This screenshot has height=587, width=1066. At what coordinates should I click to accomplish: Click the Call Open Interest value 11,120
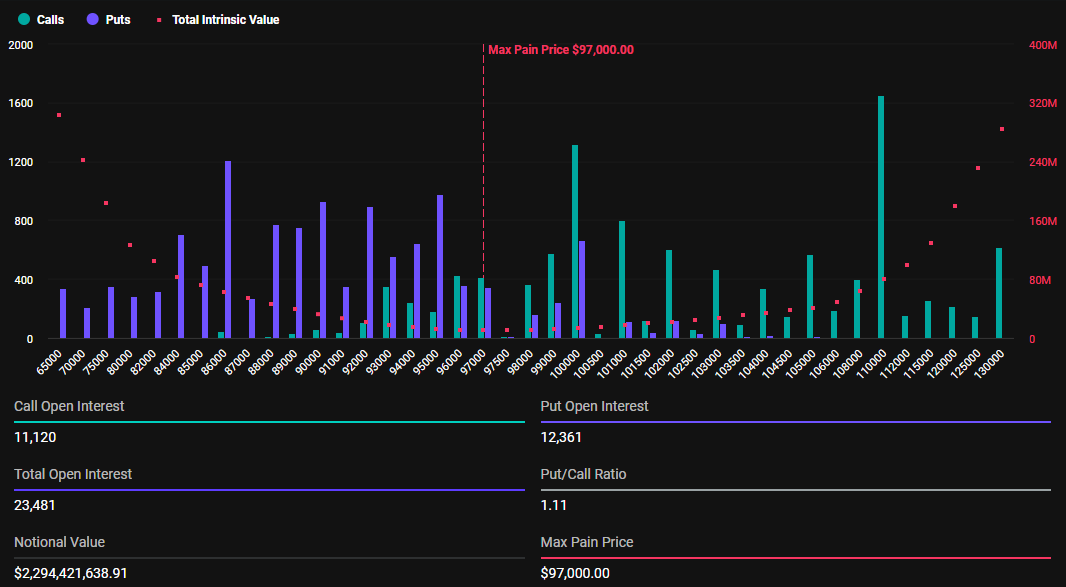pyautogui.click(x=35, y=437)
